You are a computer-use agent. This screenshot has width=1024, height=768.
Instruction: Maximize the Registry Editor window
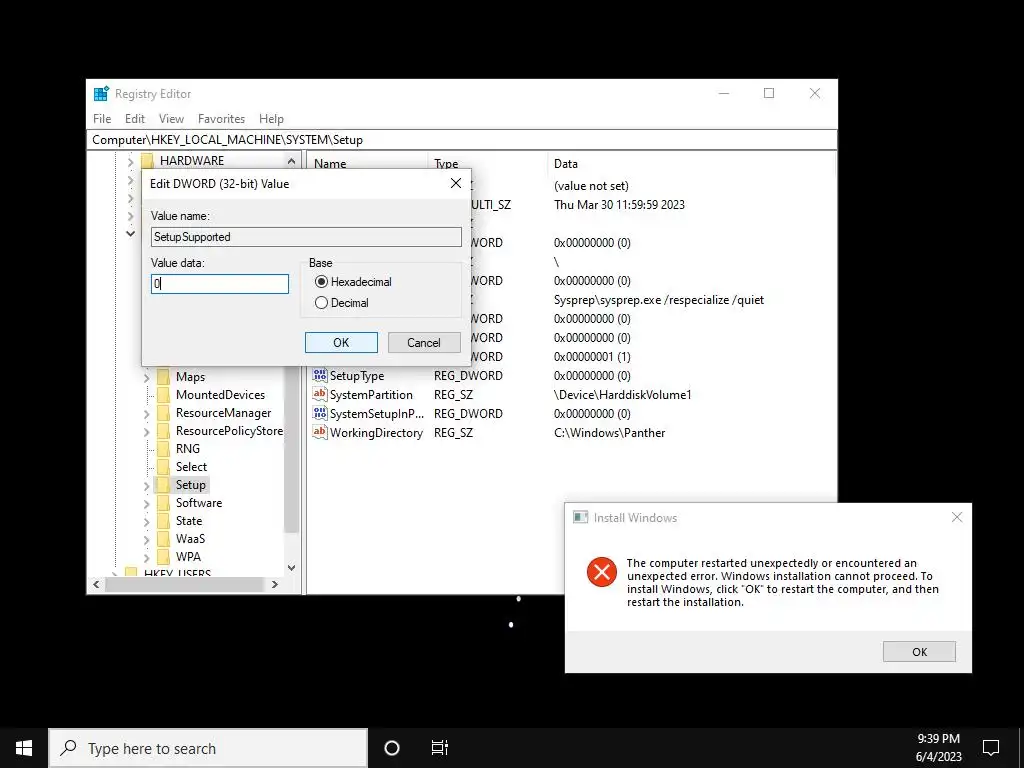tap(769, 93)
